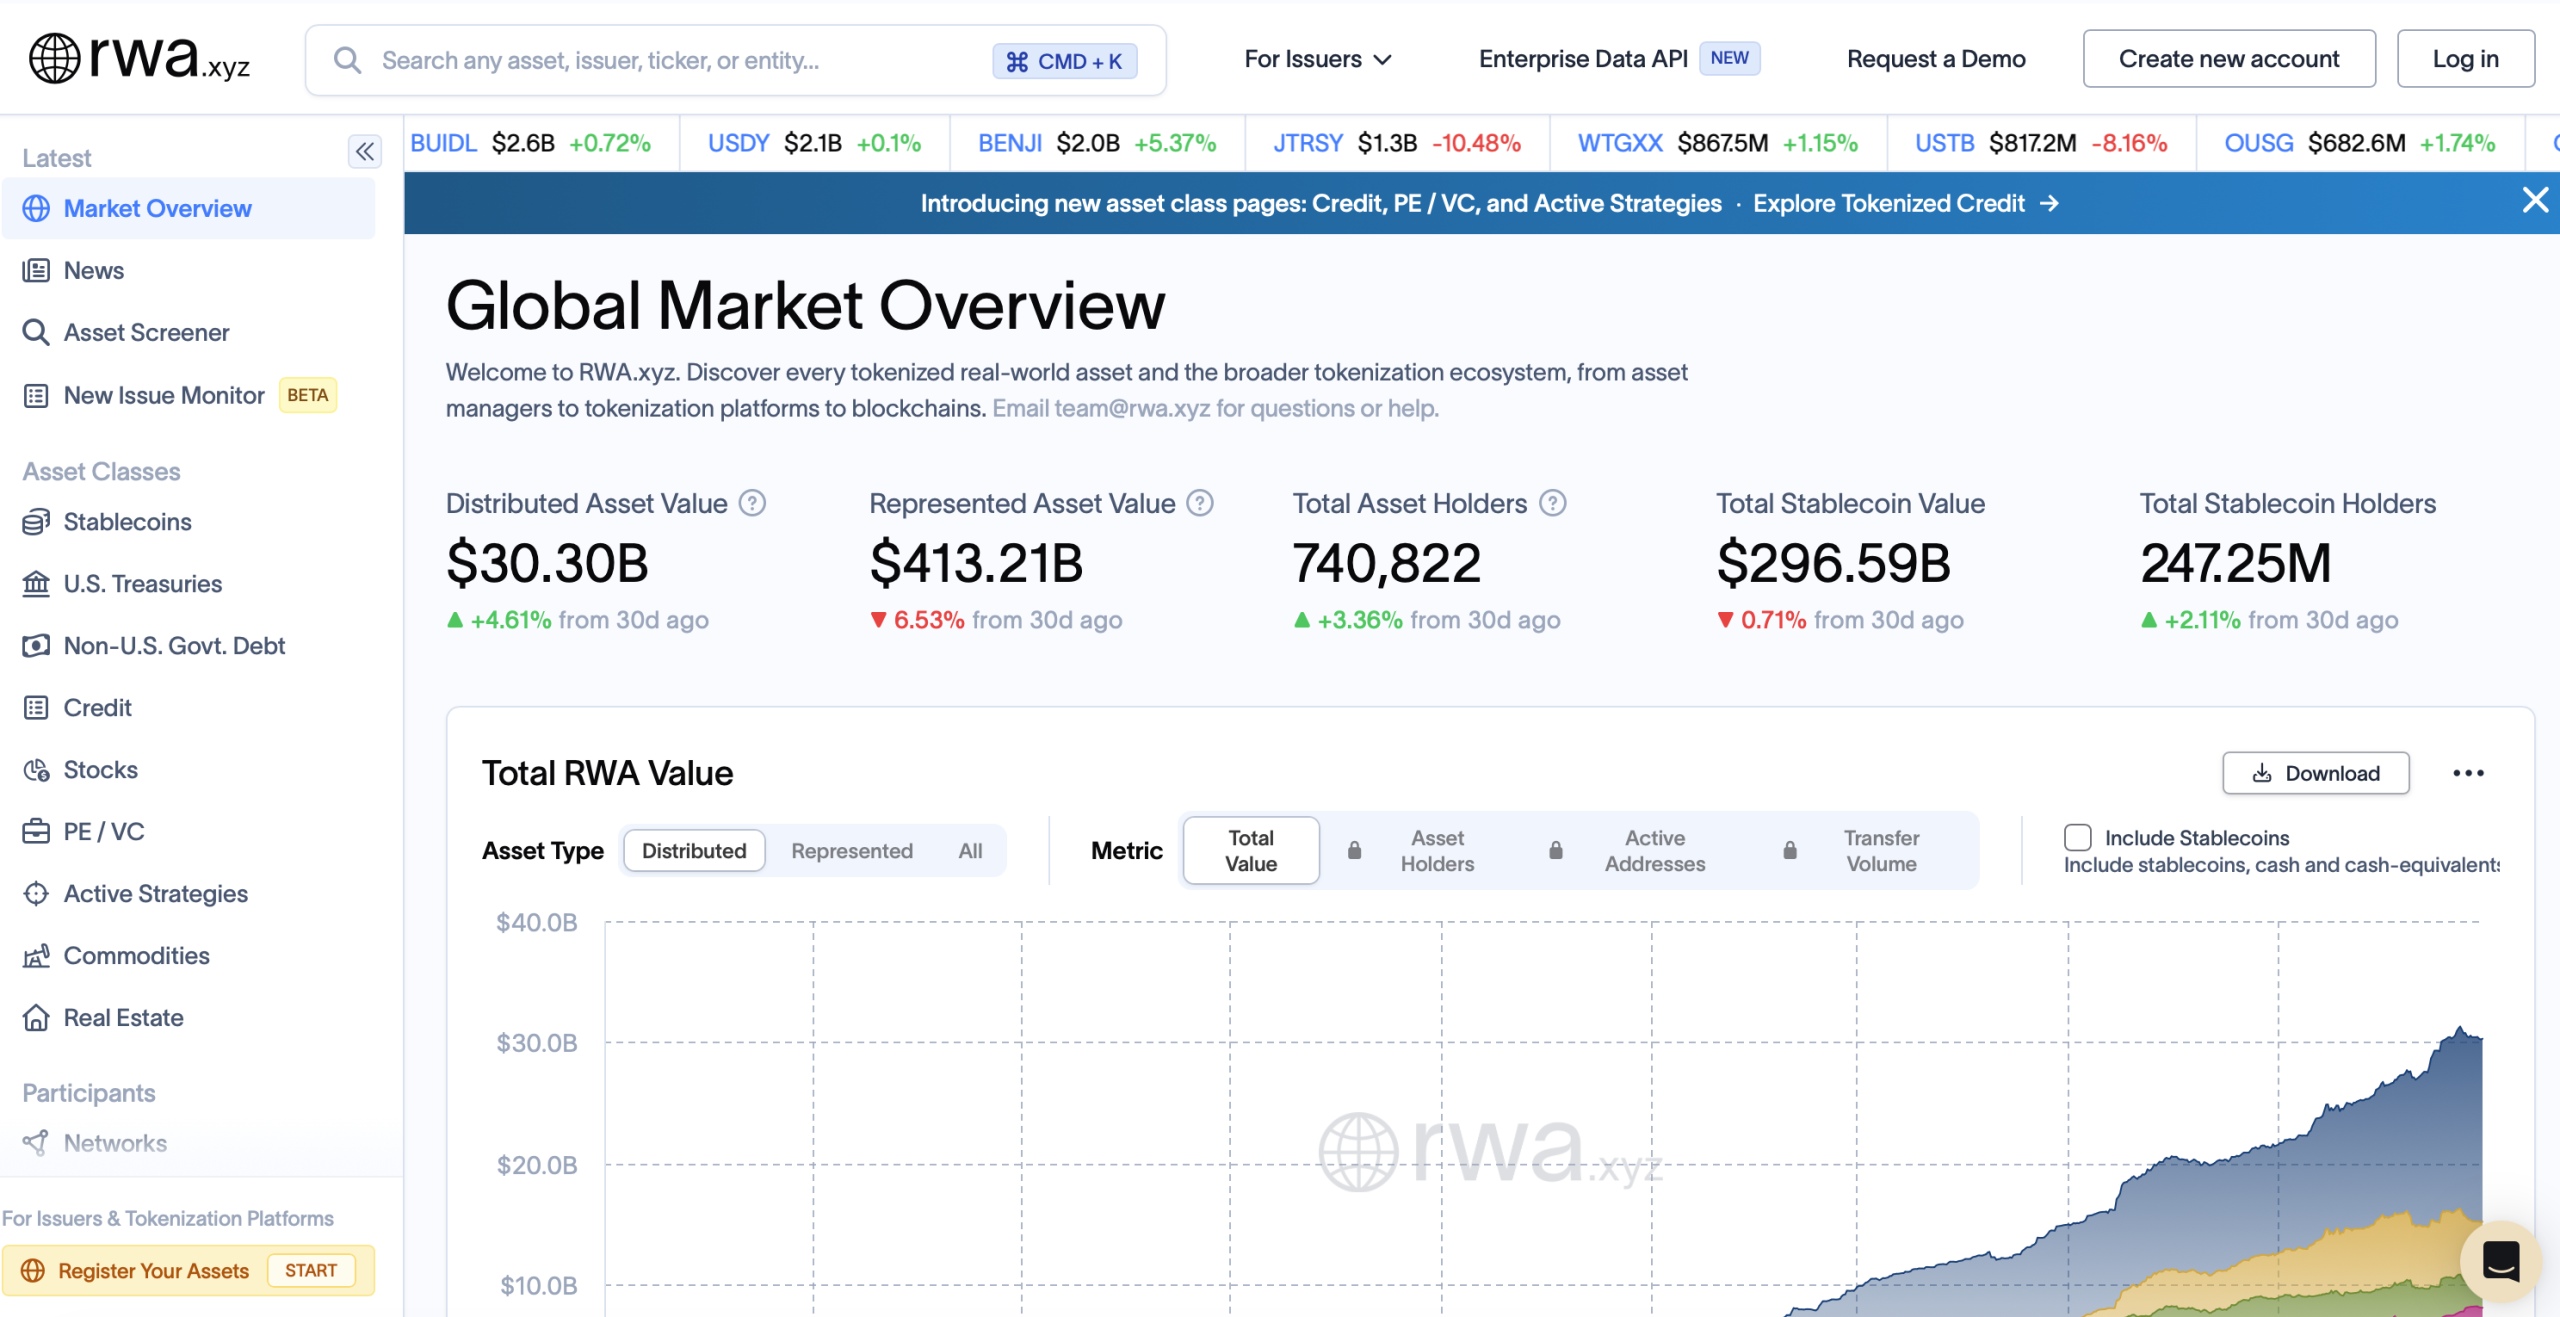
Task: Select the Active Addresses metric
Action: pos(1655,850)
